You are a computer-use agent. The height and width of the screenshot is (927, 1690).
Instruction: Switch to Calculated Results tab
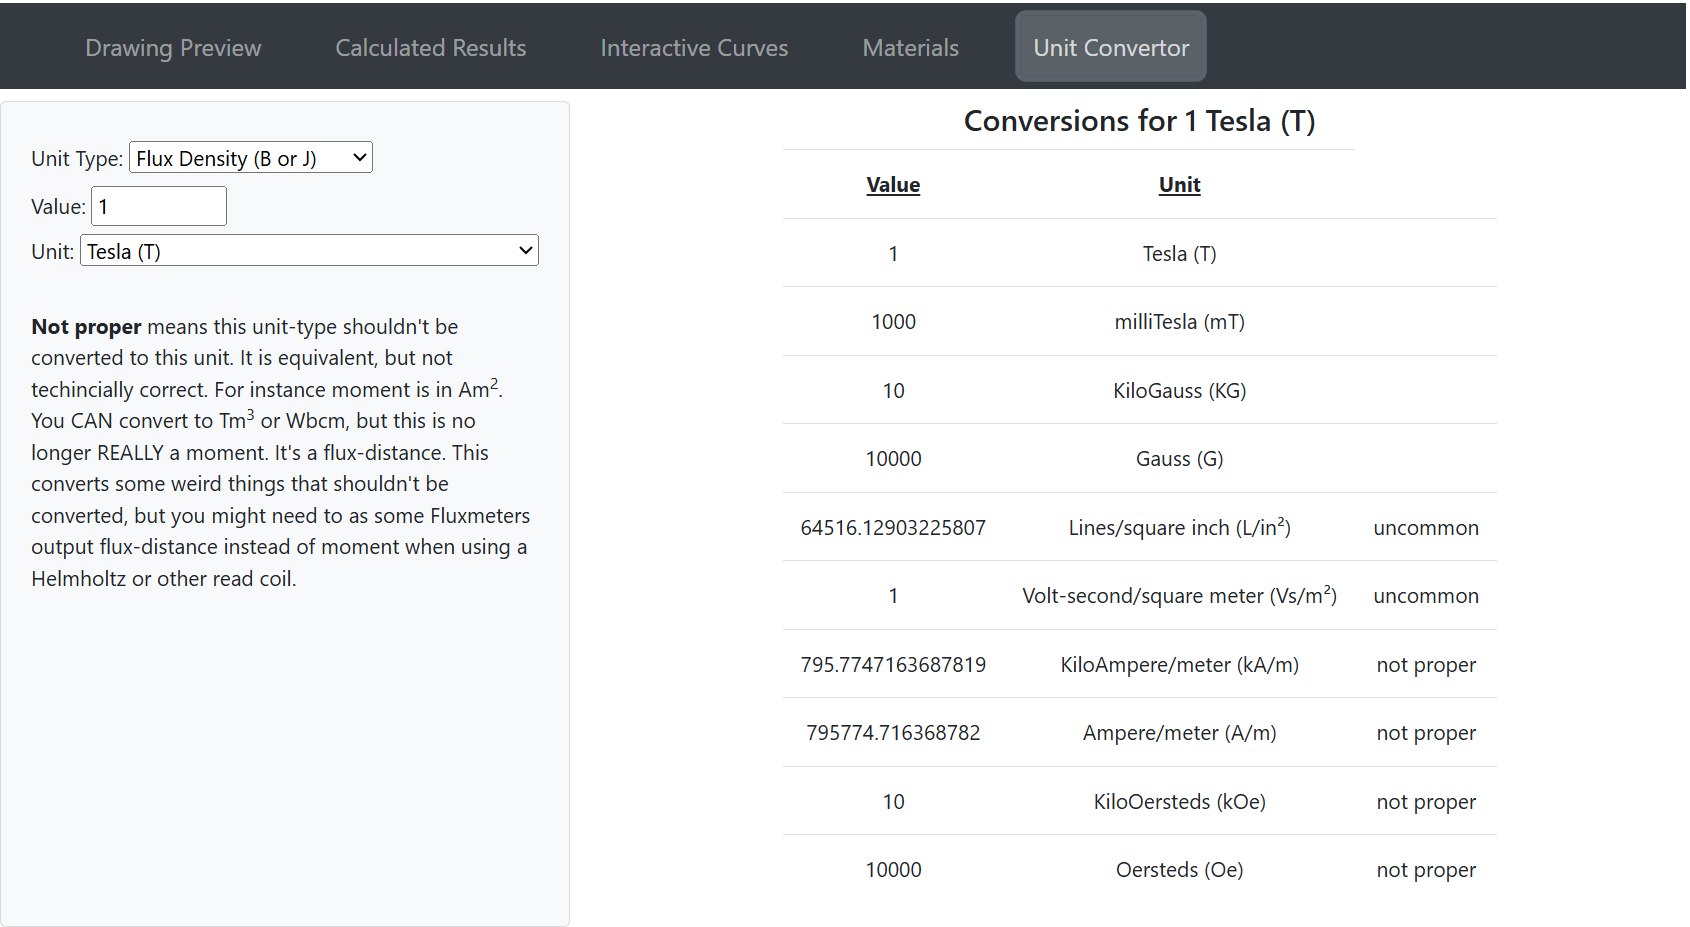click(x=430, y=48)
